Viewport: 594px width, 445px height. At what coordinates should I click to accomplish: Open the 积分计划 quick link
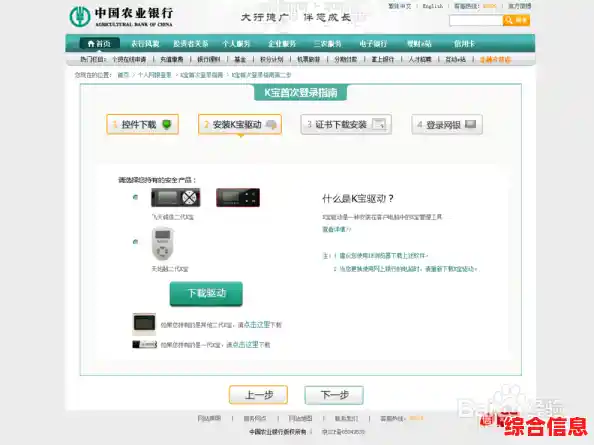tap(272, 59)
